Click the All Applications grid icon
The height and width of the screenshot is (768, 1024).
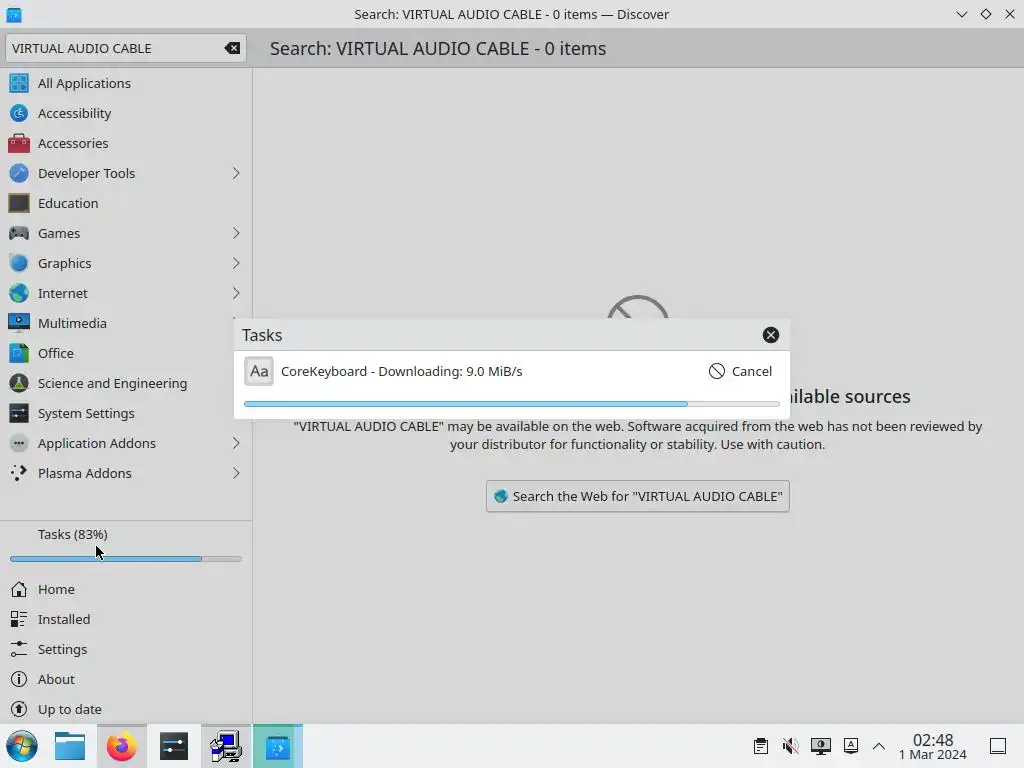[x=19, y=83]
